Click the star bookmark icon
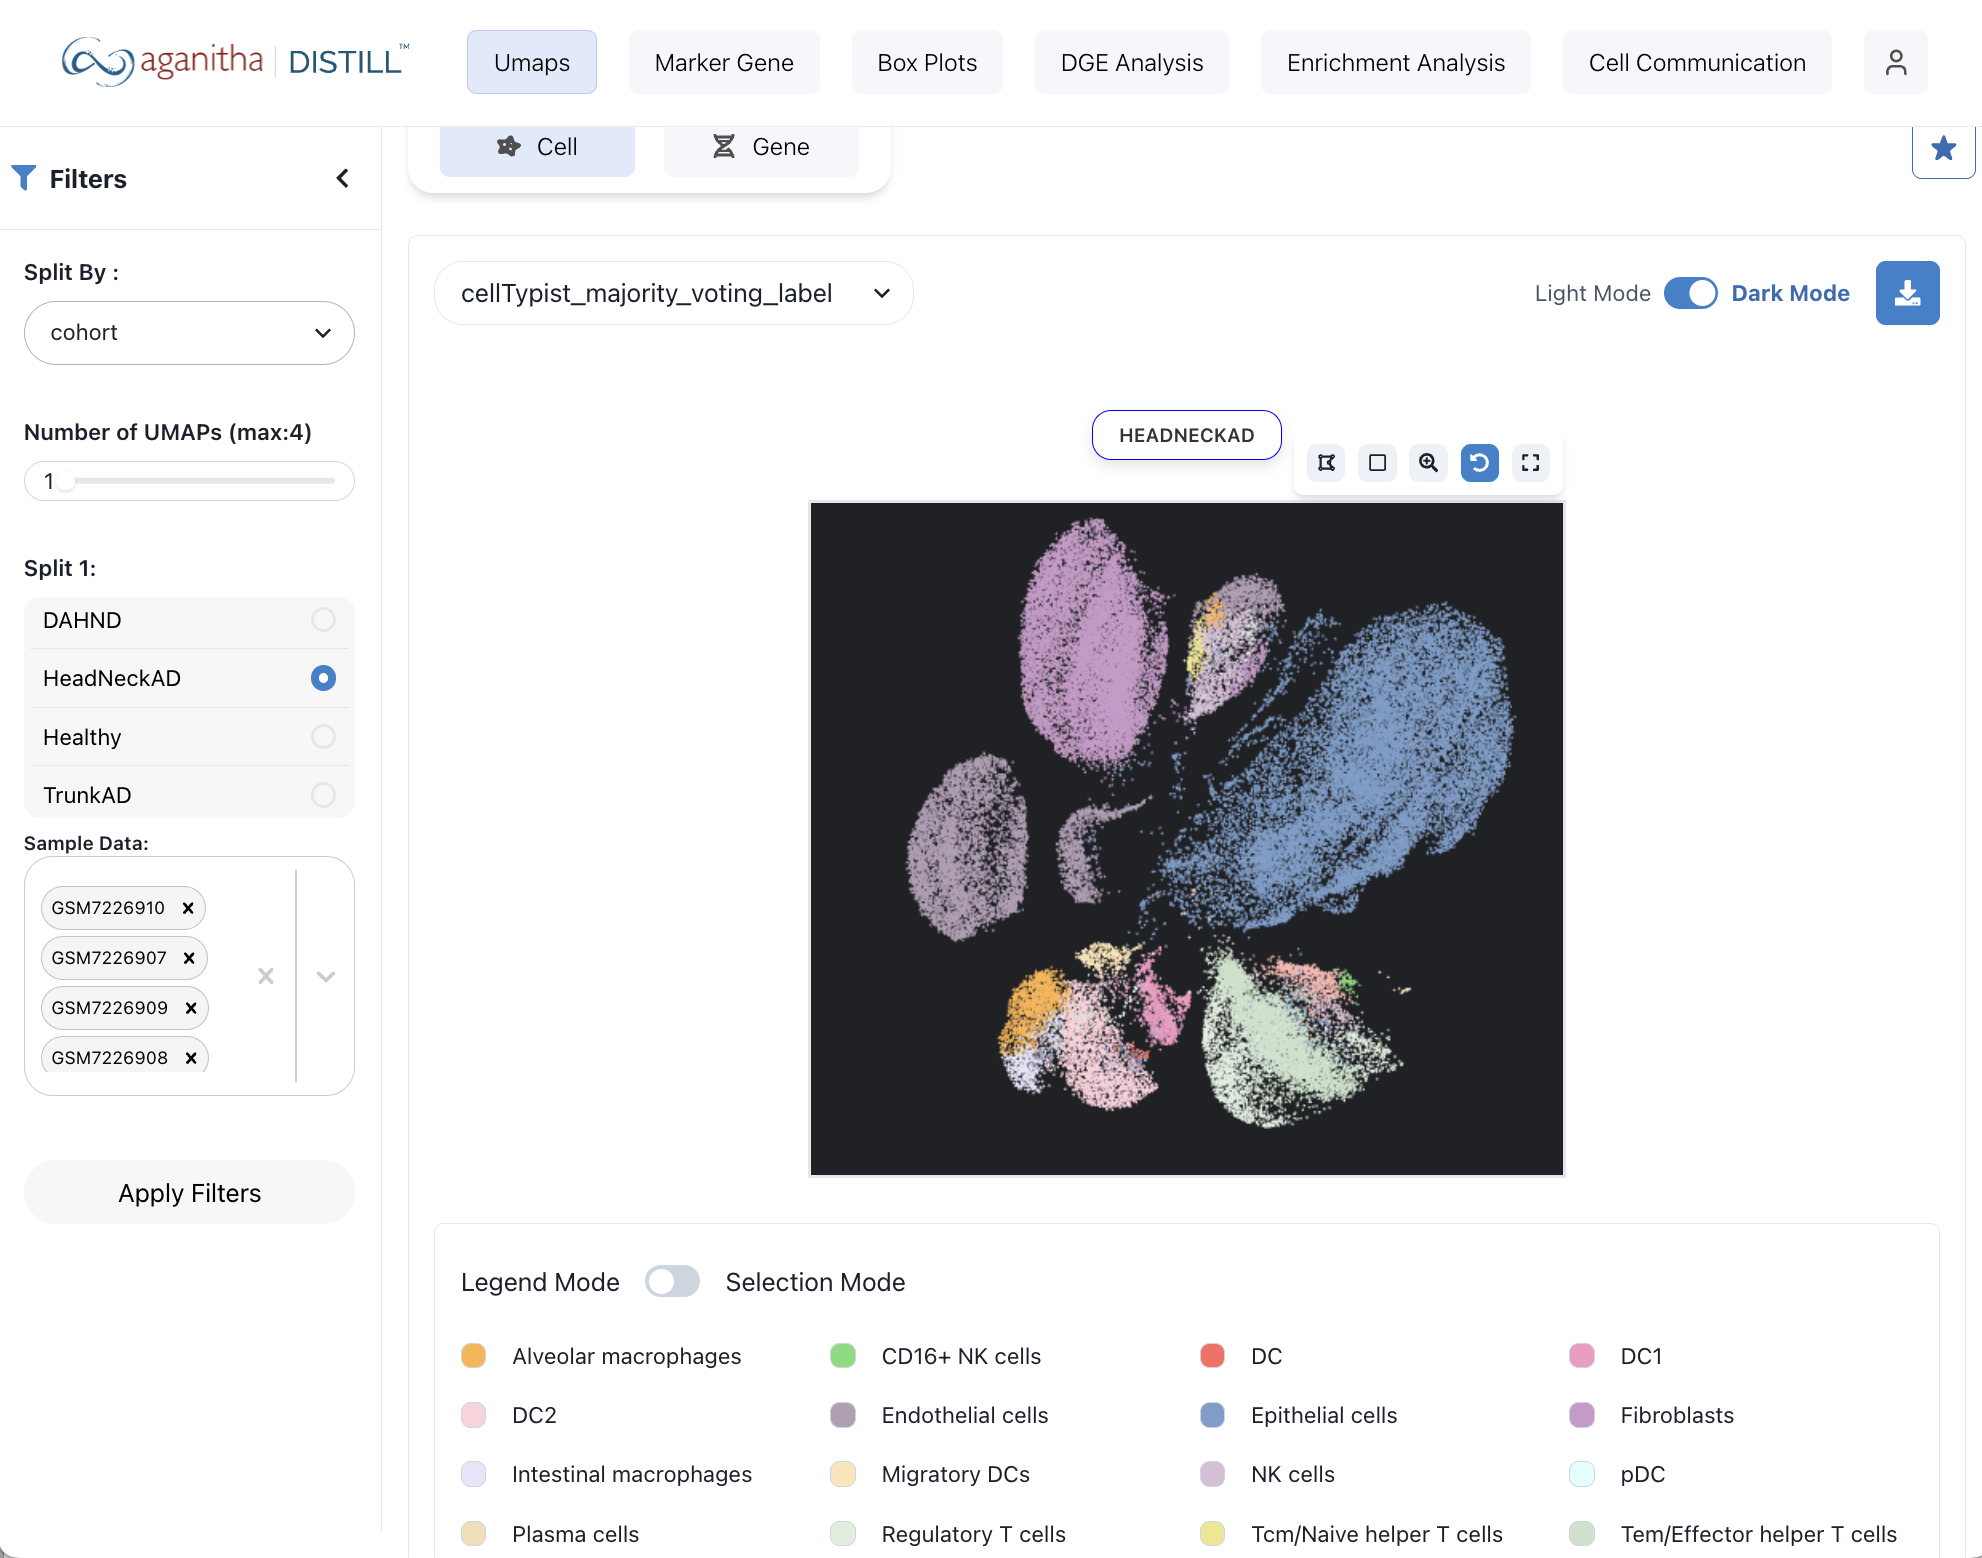The width and height of the screenshot is (1982, 1558). (1942, 149)
